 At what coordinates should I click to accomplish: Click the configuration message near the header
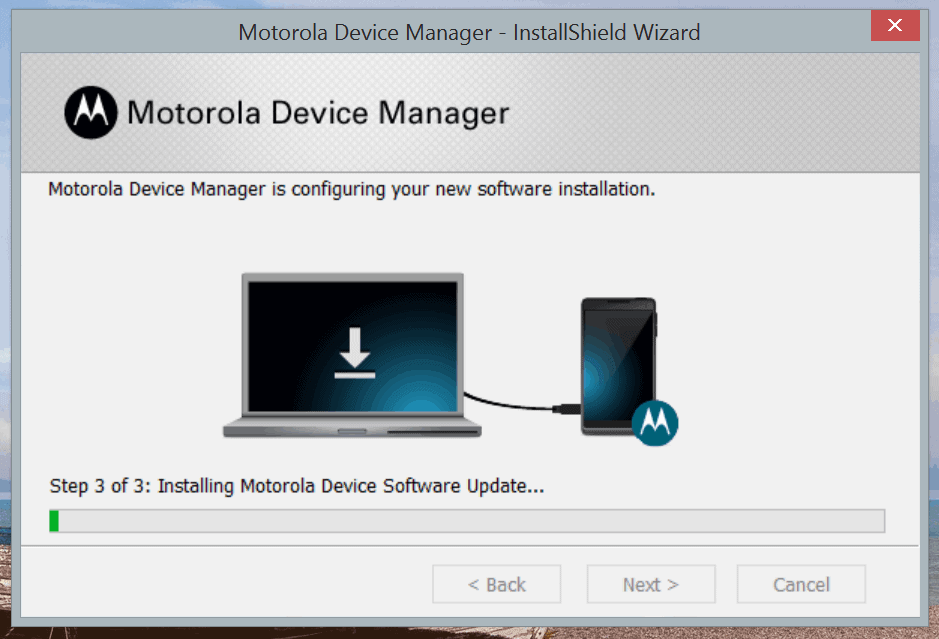pos(349,189)
